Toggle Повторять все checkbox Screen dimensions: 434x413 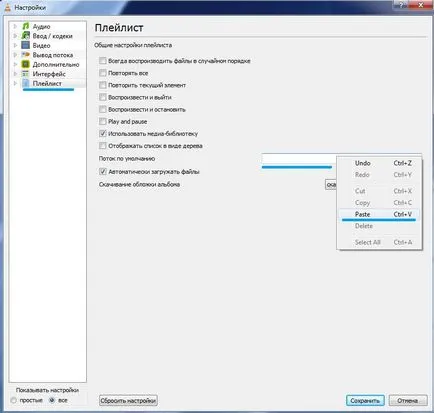[x=103, y=73]
